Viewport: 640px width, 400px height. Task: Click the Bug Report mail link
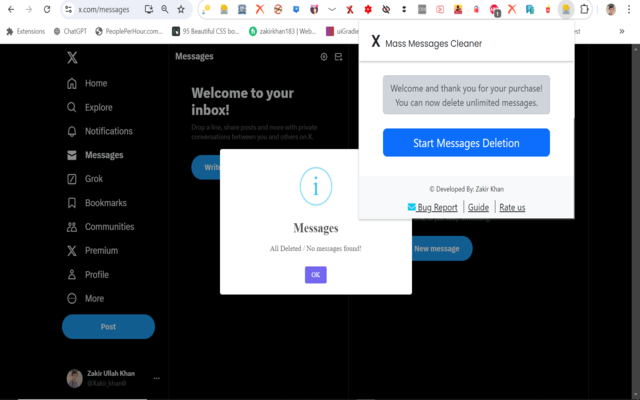432,207
